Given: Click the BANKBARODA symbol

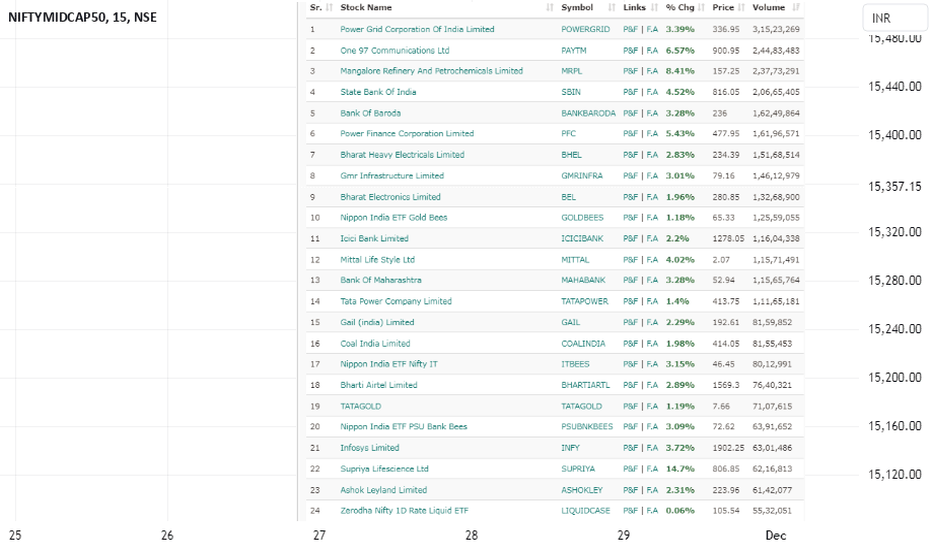Looking at the screenshot, I should 588,113.
